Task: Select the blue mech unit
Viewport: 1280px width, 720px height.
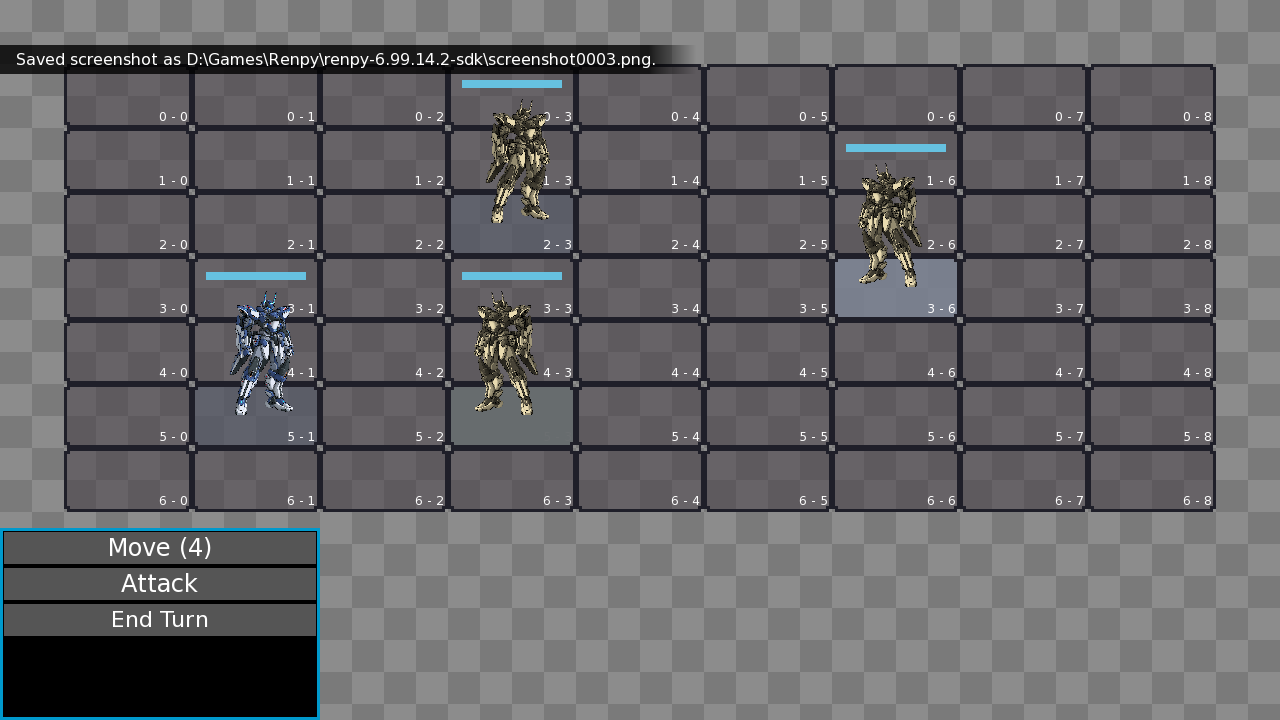Action: click(x=263, y=353)
